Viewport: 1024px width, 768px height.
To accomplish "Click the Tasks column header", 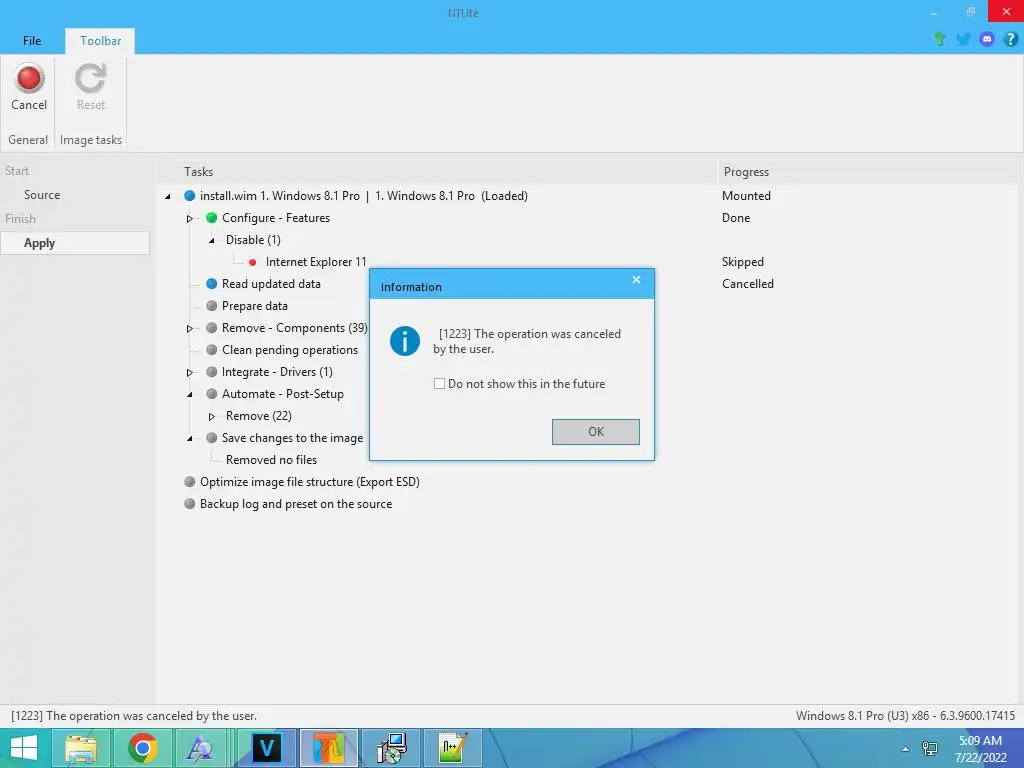I will 438,172.
